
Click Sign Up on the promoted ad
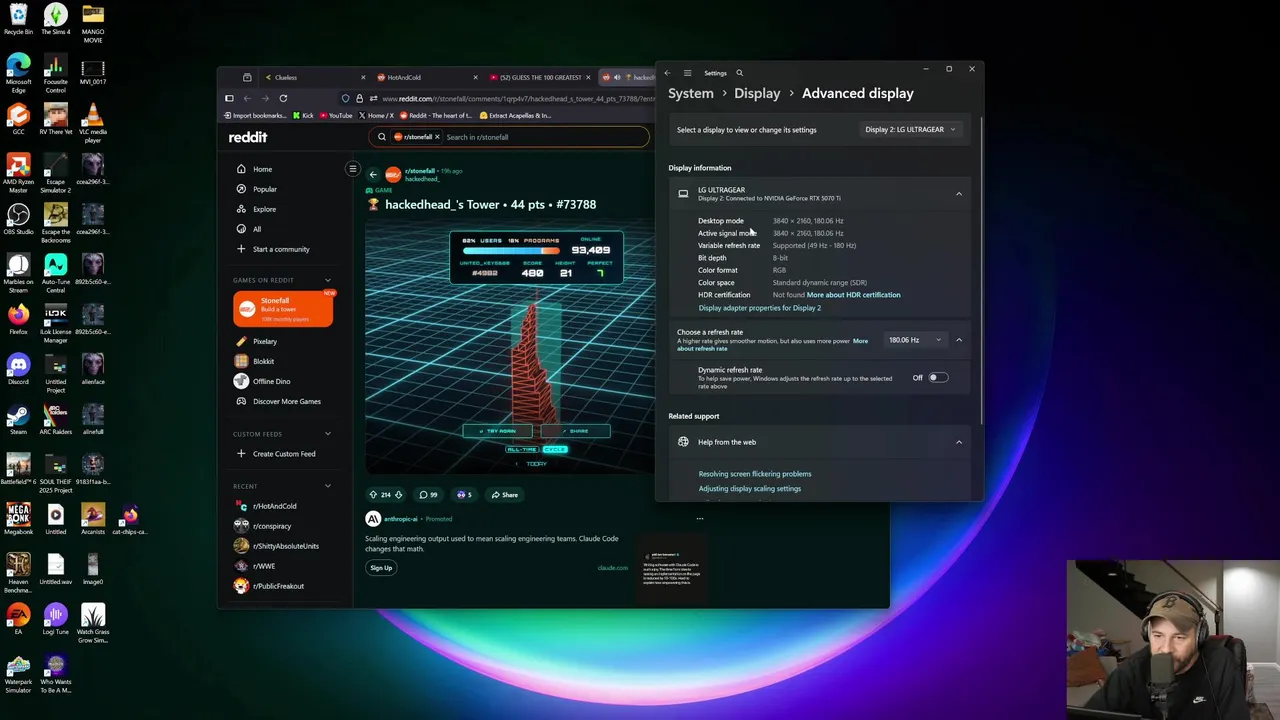point(381,568)
